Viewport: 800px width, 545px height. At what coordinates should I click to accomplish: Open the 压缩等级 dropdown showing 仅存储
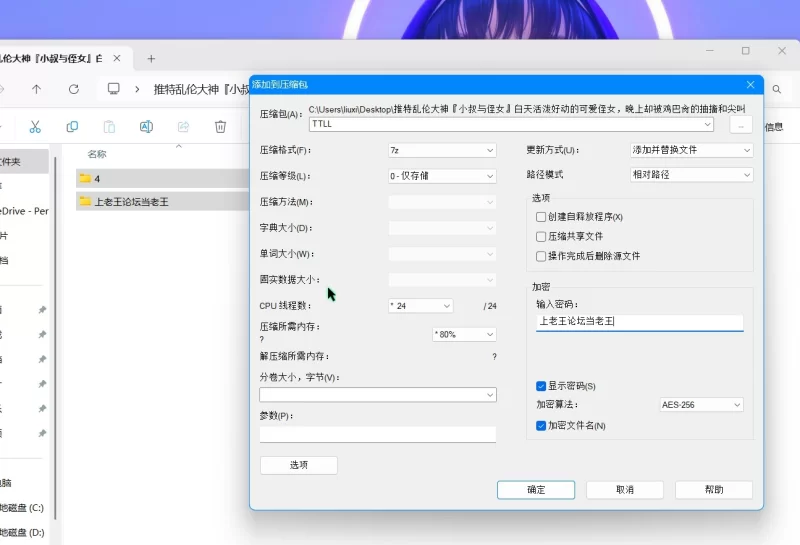click(x=442, y=176)
